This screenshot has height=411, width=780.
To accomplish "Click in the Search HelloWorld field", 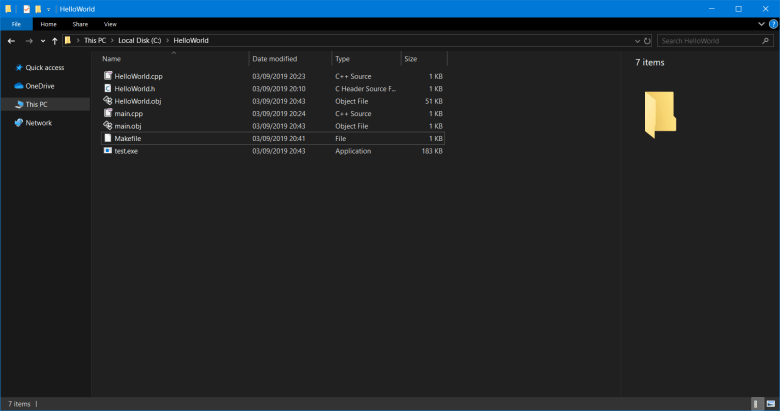I will click(x=715, y=41).
